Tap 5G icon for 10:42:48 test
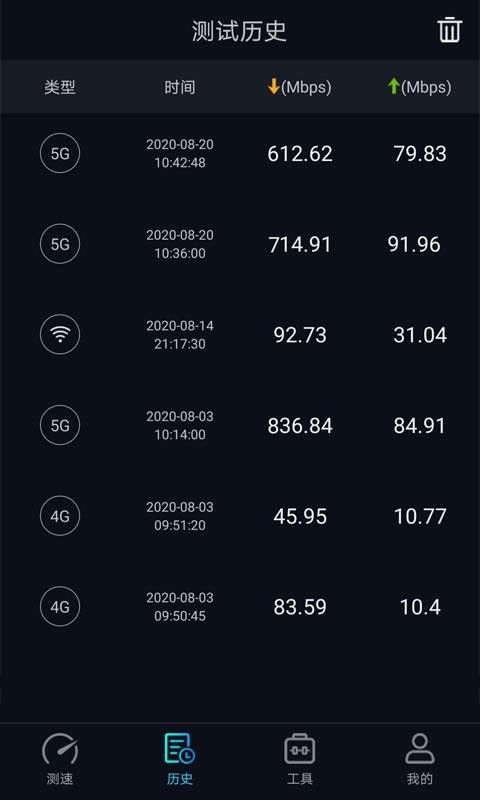This screenshot has width=480, height=800. pyautogui.click(x=60, y=154)
